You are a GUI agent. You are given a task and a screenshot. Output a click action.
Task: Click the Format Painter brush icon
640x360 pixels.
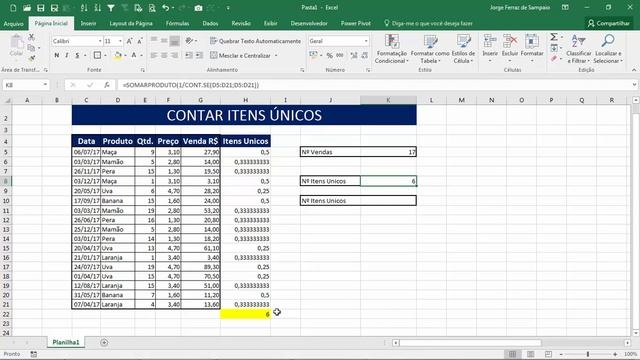(x=31, y=59)
